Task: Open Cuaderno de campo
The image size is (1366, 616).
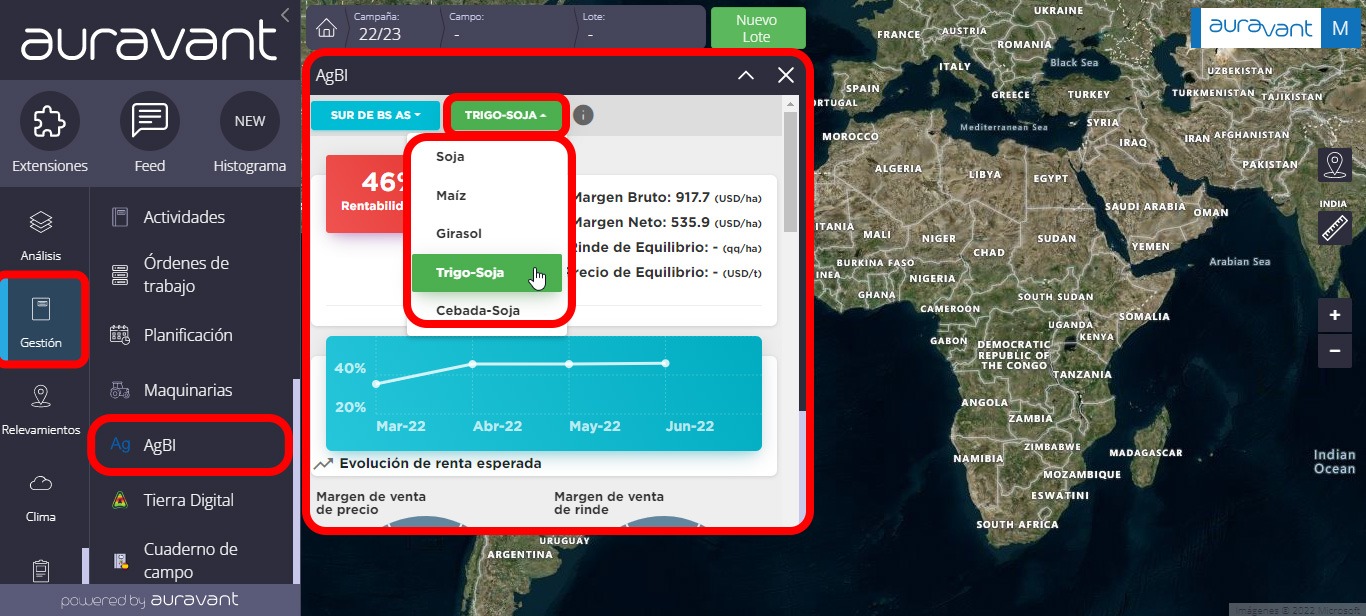Action: [190, 560]
